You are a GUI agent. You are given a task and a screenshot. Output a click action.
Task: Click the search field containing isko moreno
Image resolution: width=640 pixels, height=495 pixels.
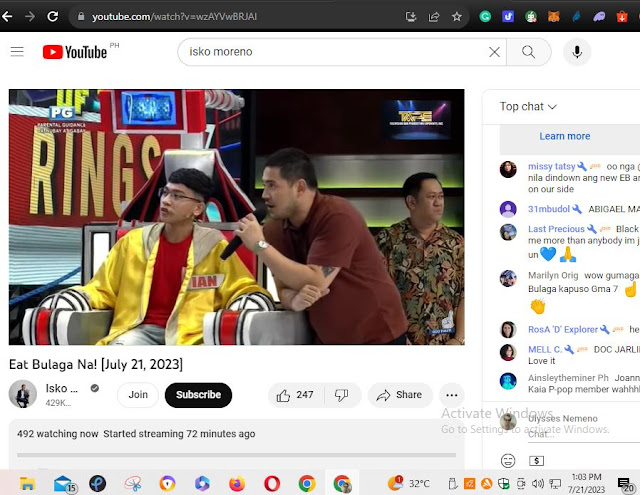point(335,52)
